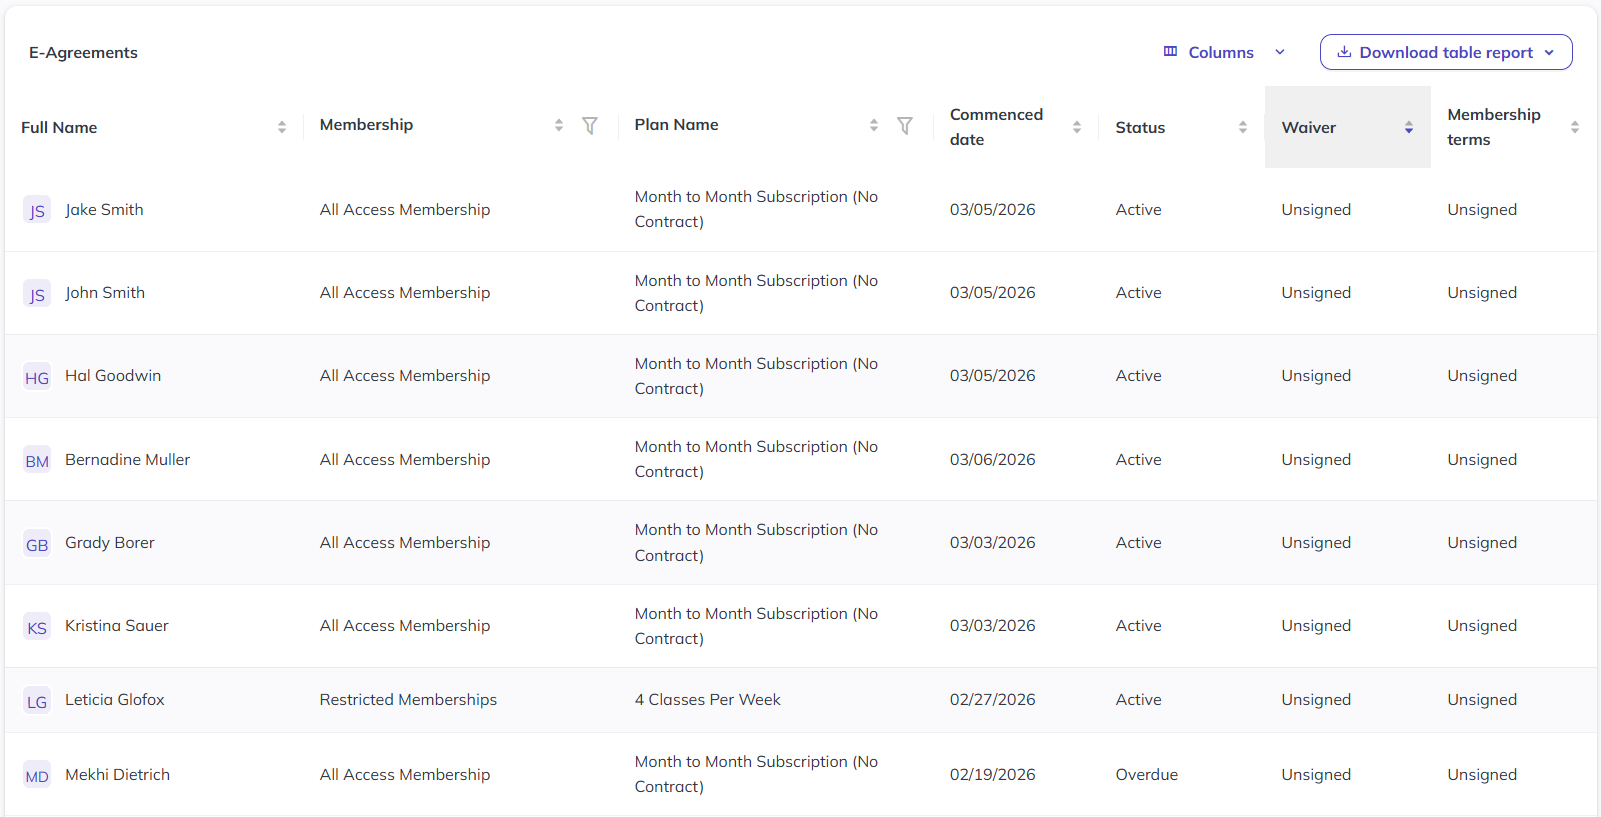Open the Membership column filter

point(590,125)
